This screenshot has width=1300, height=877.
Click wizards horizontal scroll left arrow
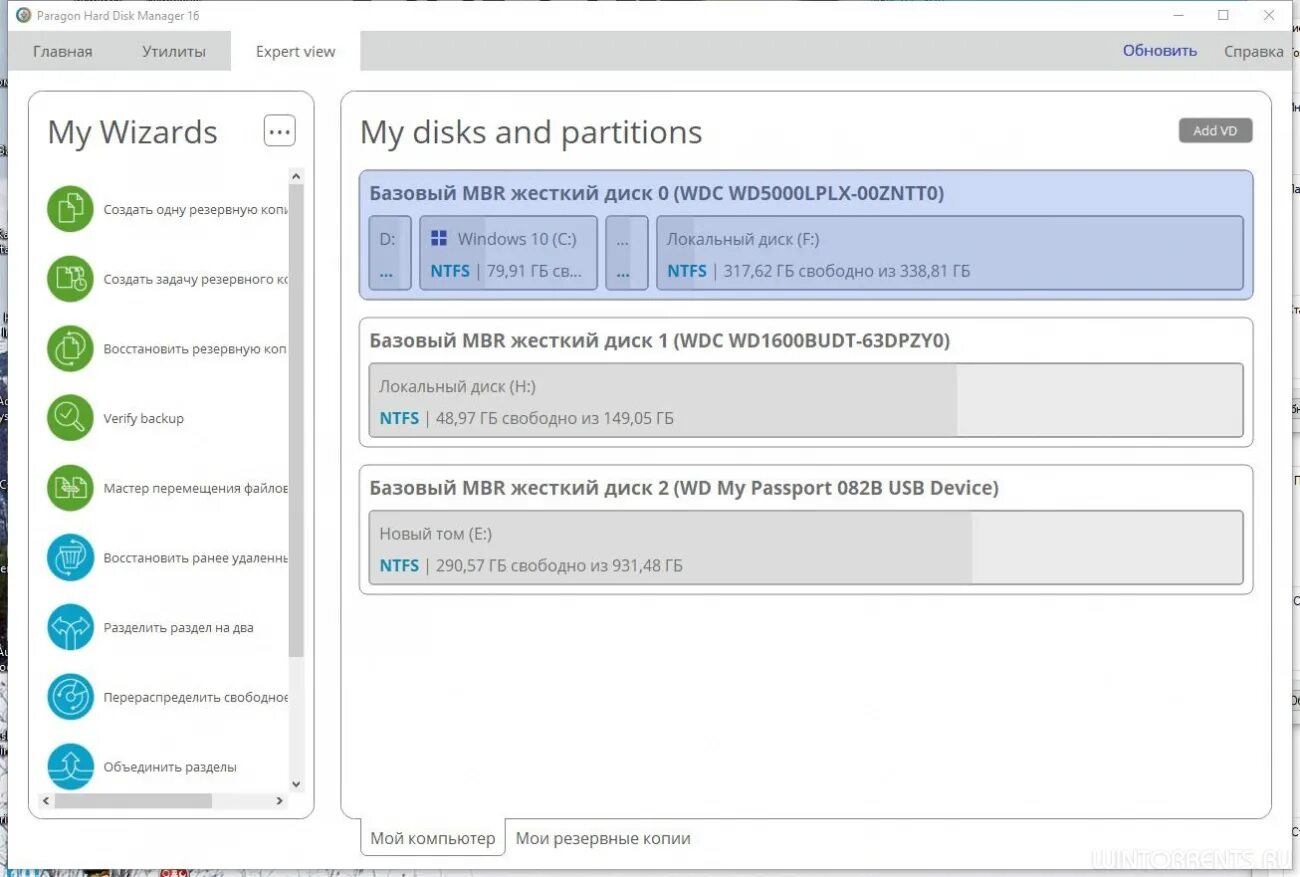pos(46,801)
